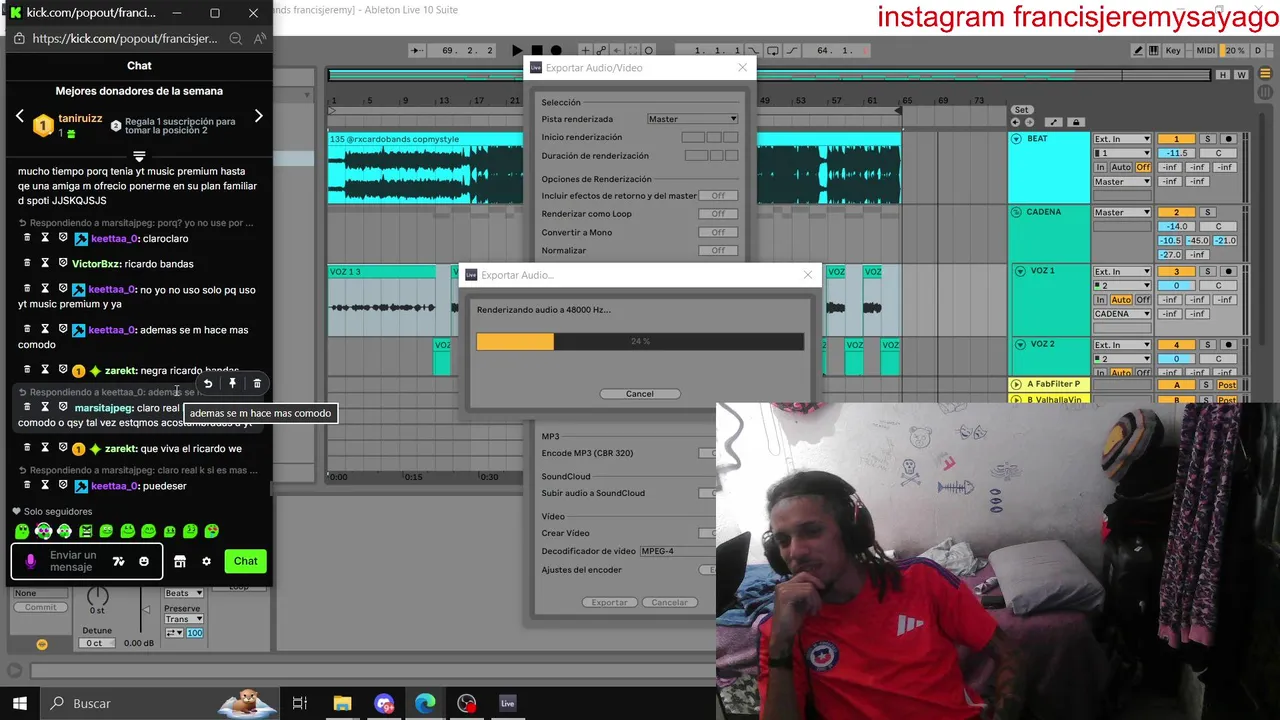
Task: Click Exportar button in export dialog
Action: click(x=609, y=602)
